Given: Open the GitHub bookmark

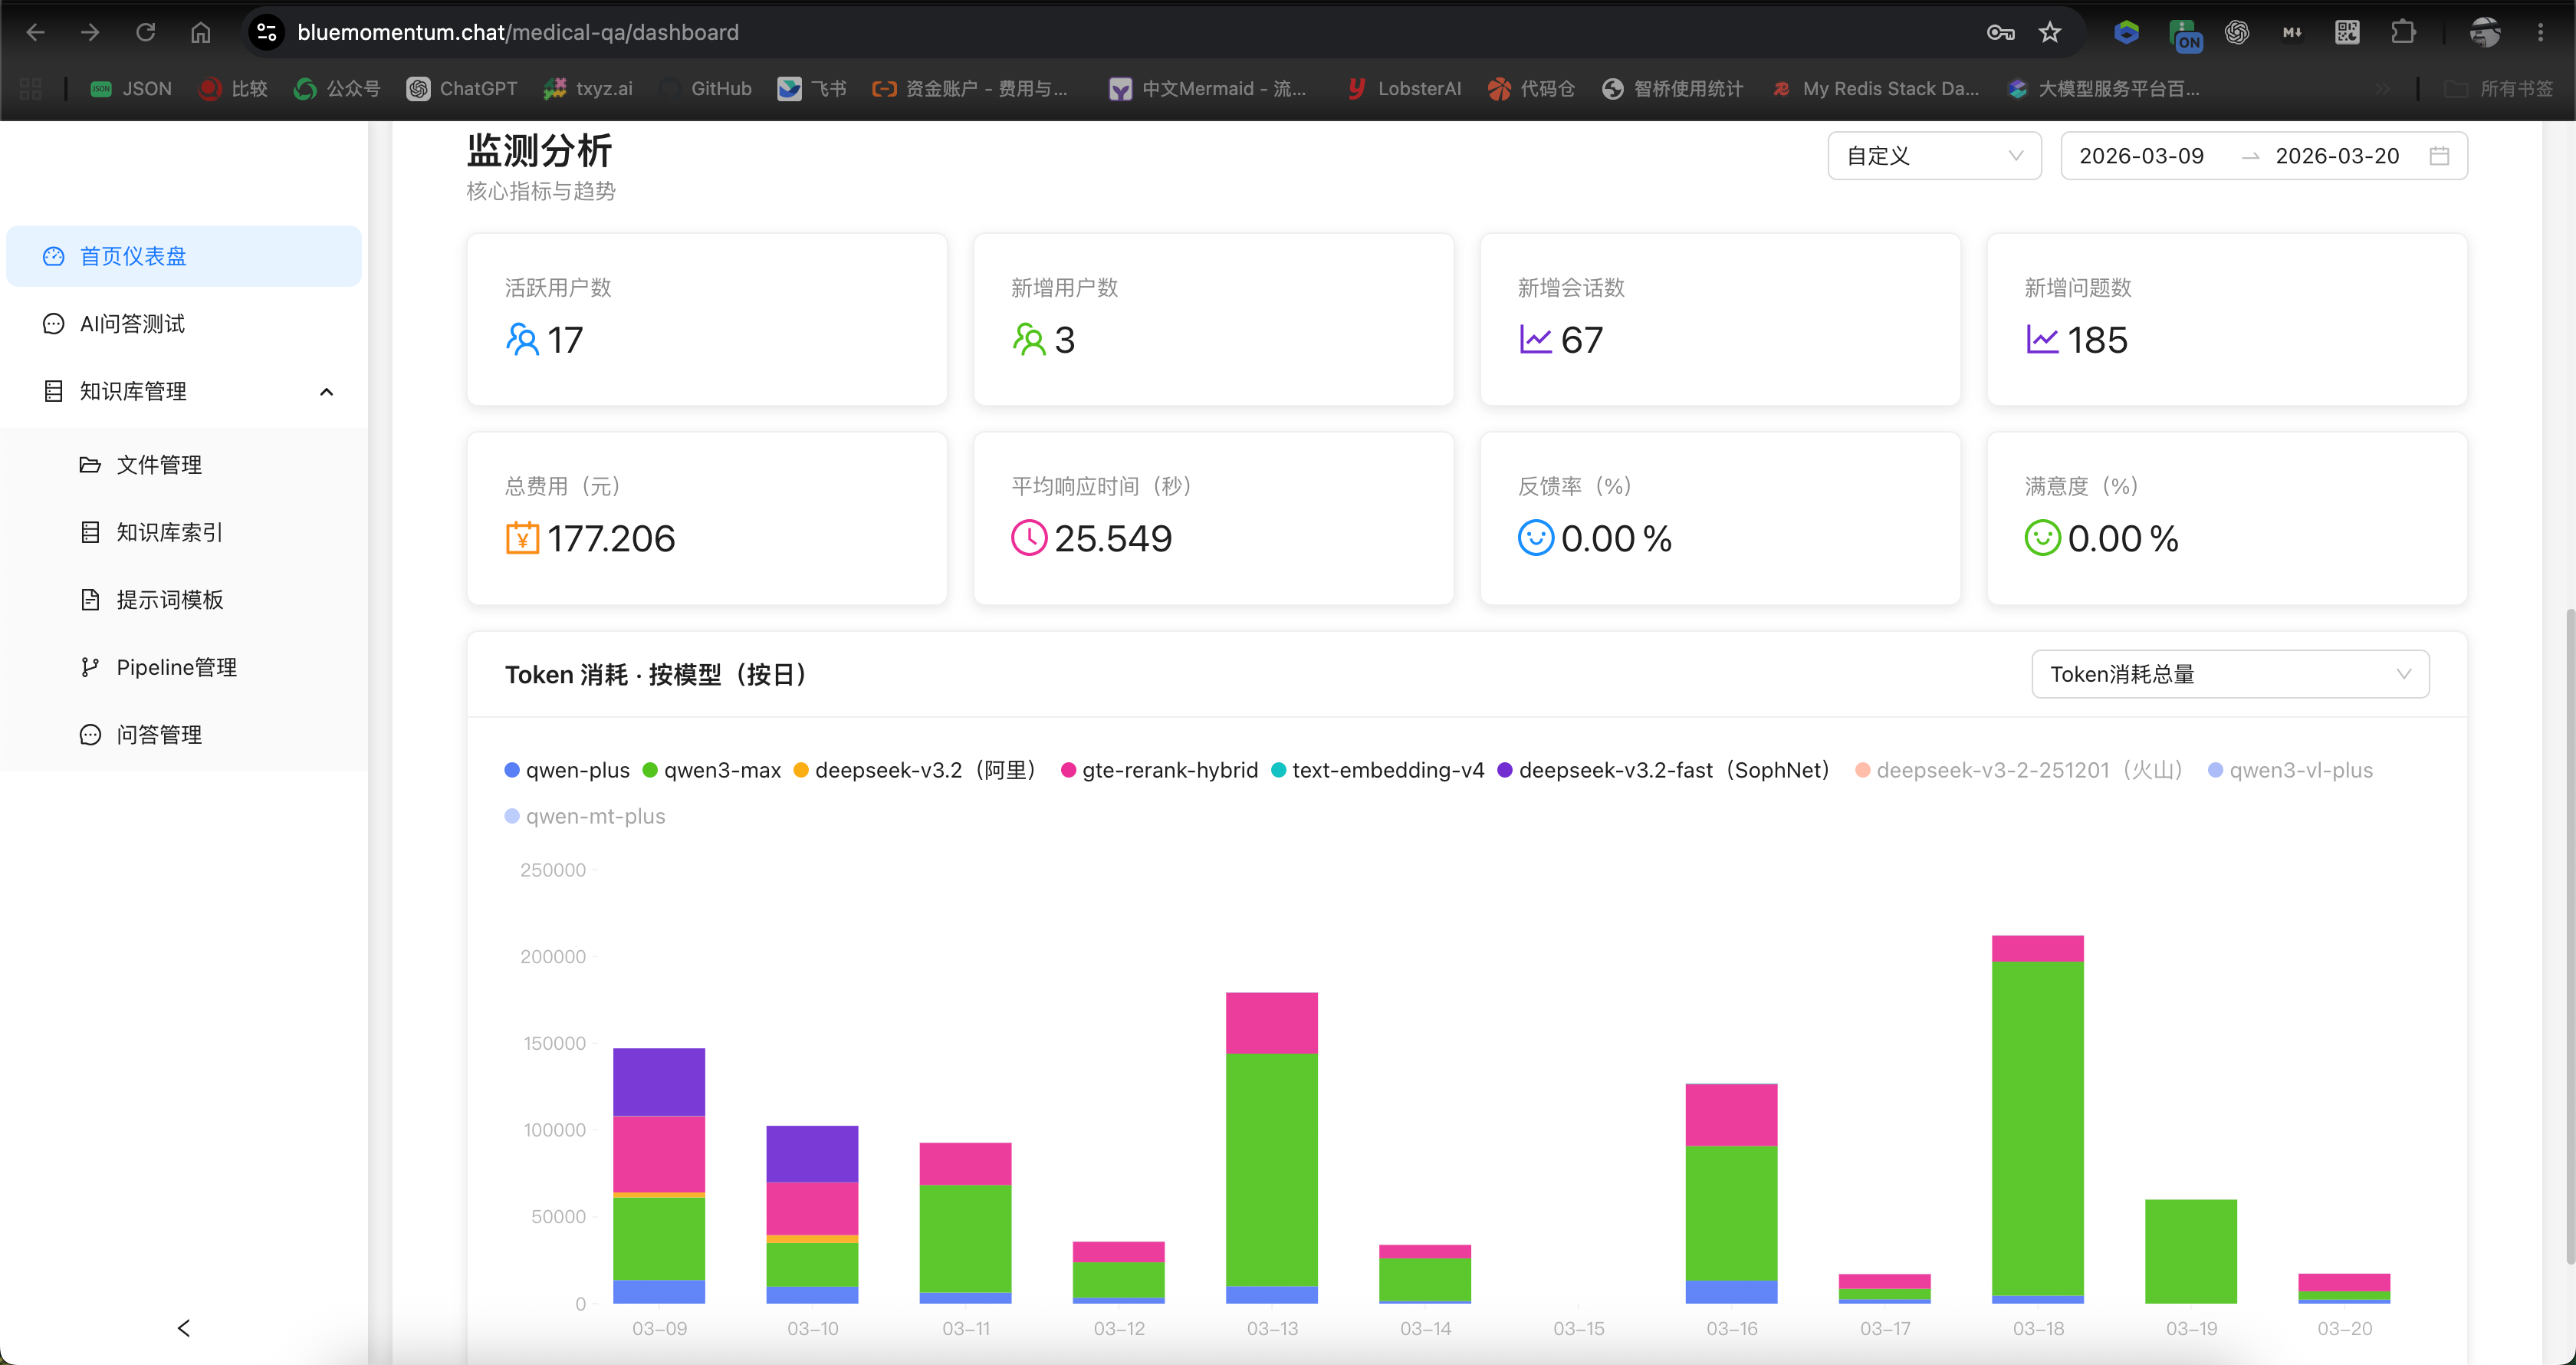Looking at the screenshot, I should pyautogui.click(x=706, y=89).
